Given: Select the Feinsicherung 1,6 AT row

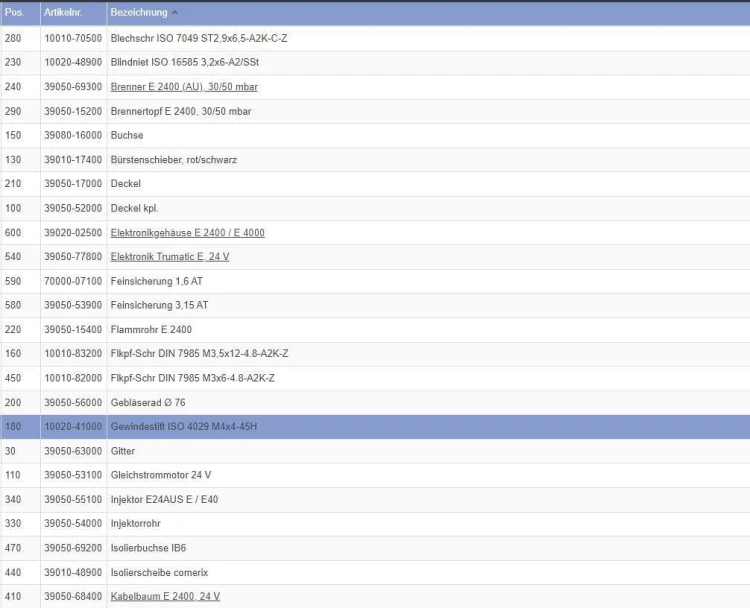Looking at the screenshot, I should click(x=375, y=281).
